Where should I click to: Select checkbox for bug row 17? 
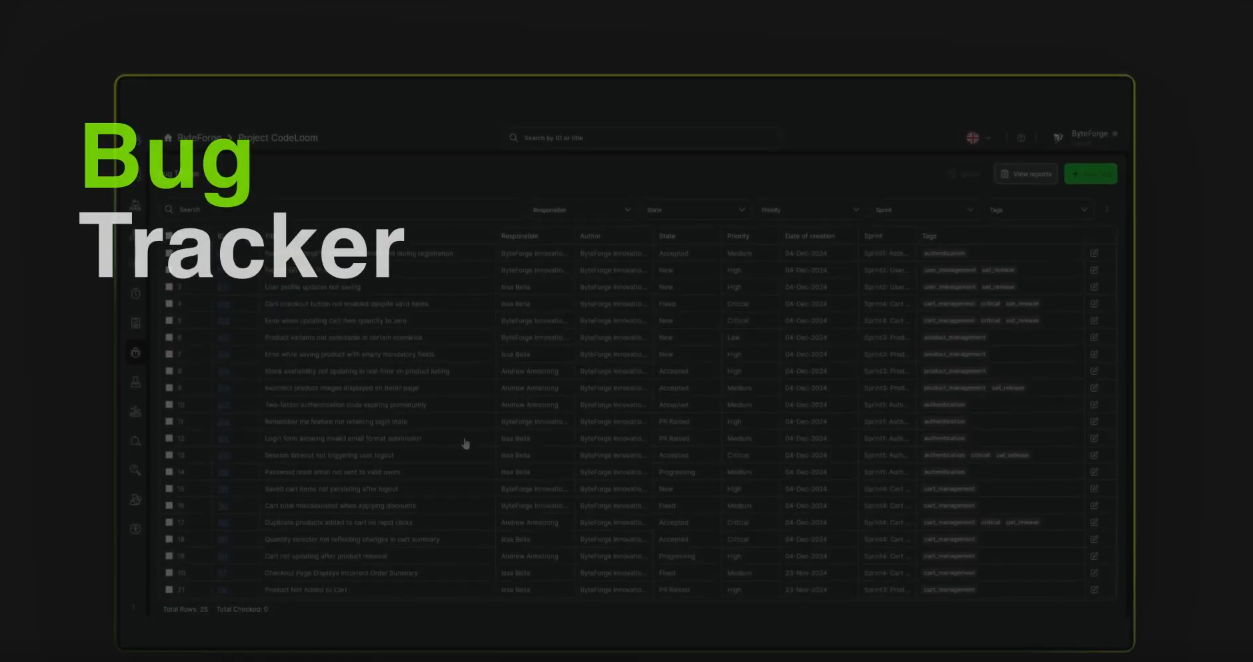pos(169,523)
